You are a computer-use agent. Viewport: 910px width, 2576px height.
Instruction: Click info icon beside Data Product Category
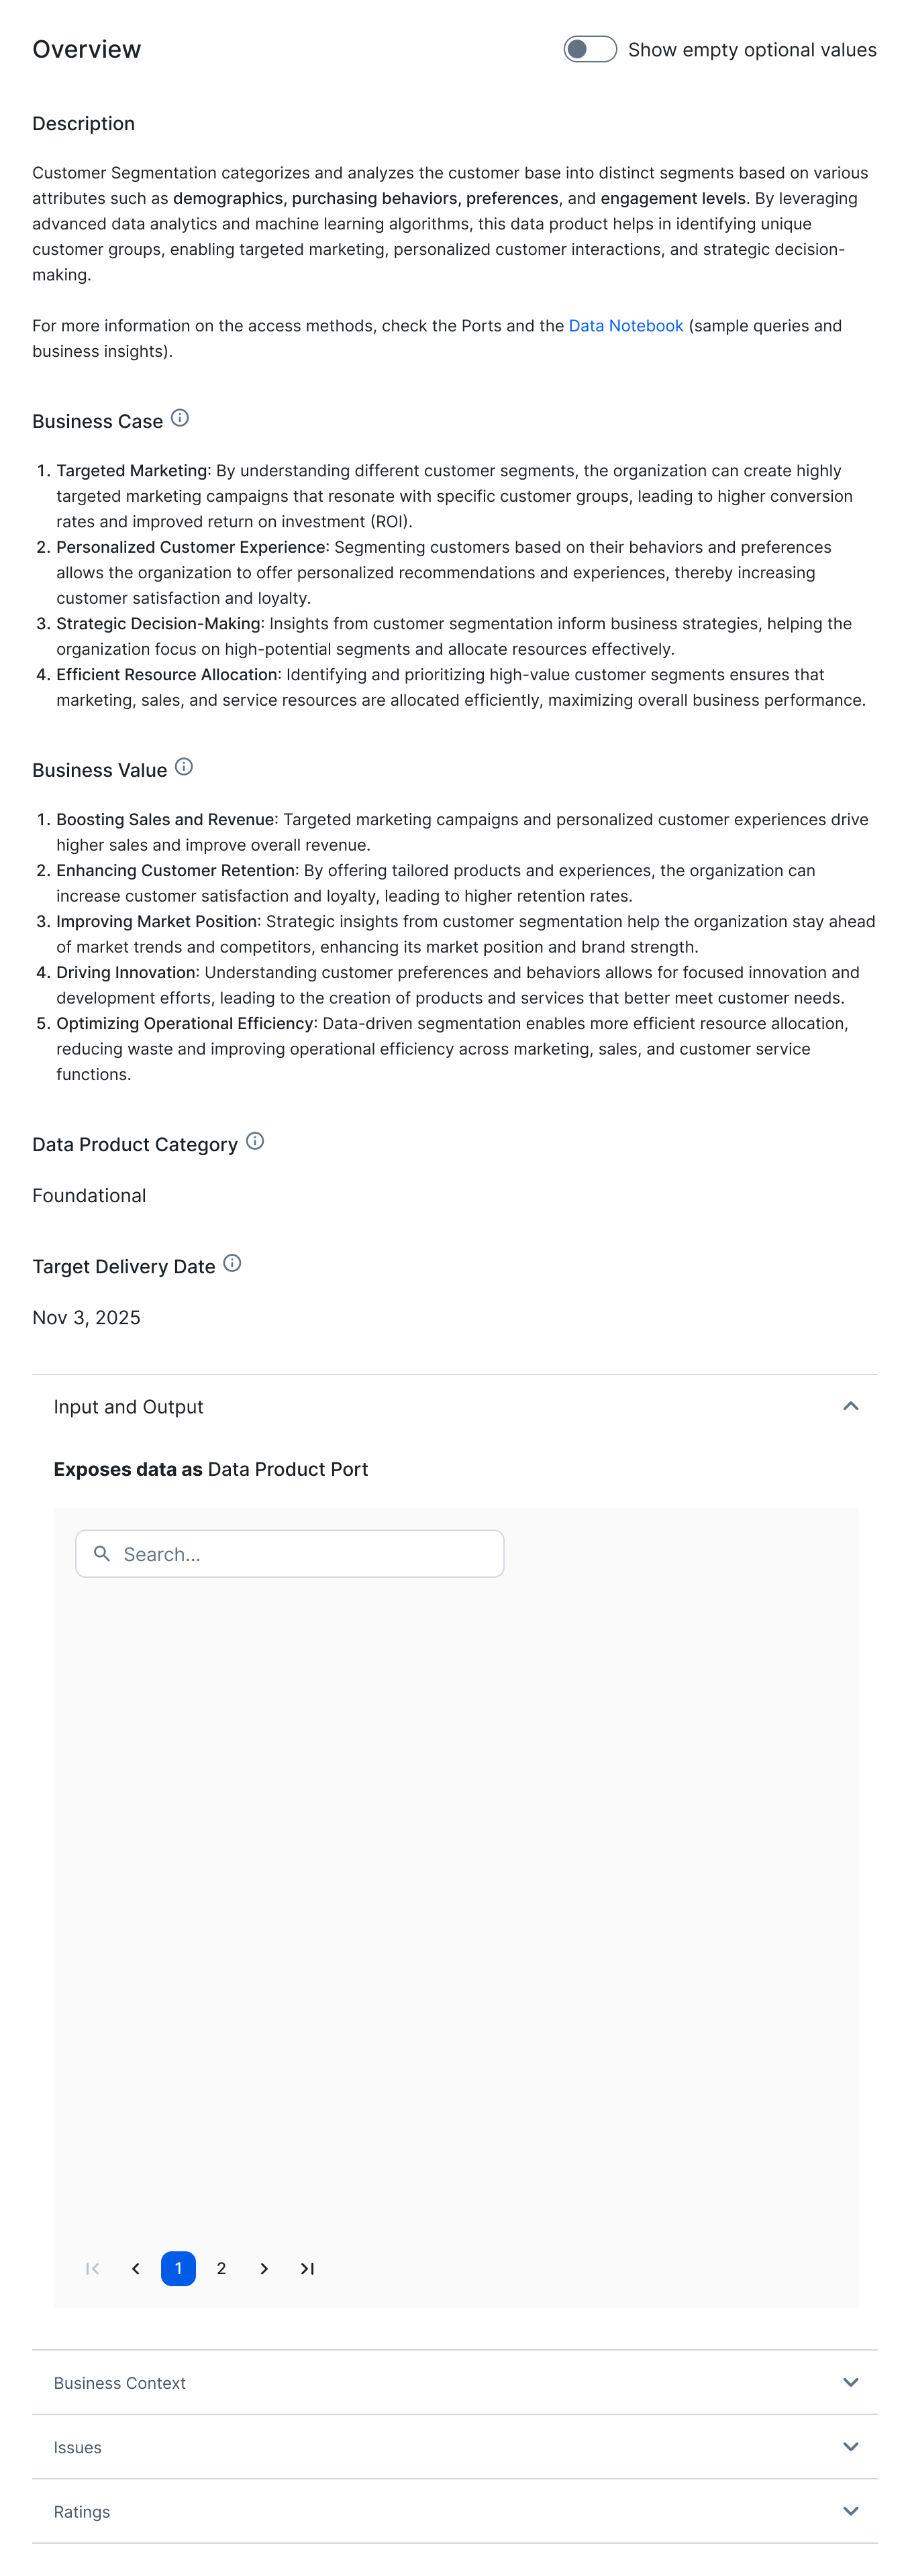[x=255, y=1141]
